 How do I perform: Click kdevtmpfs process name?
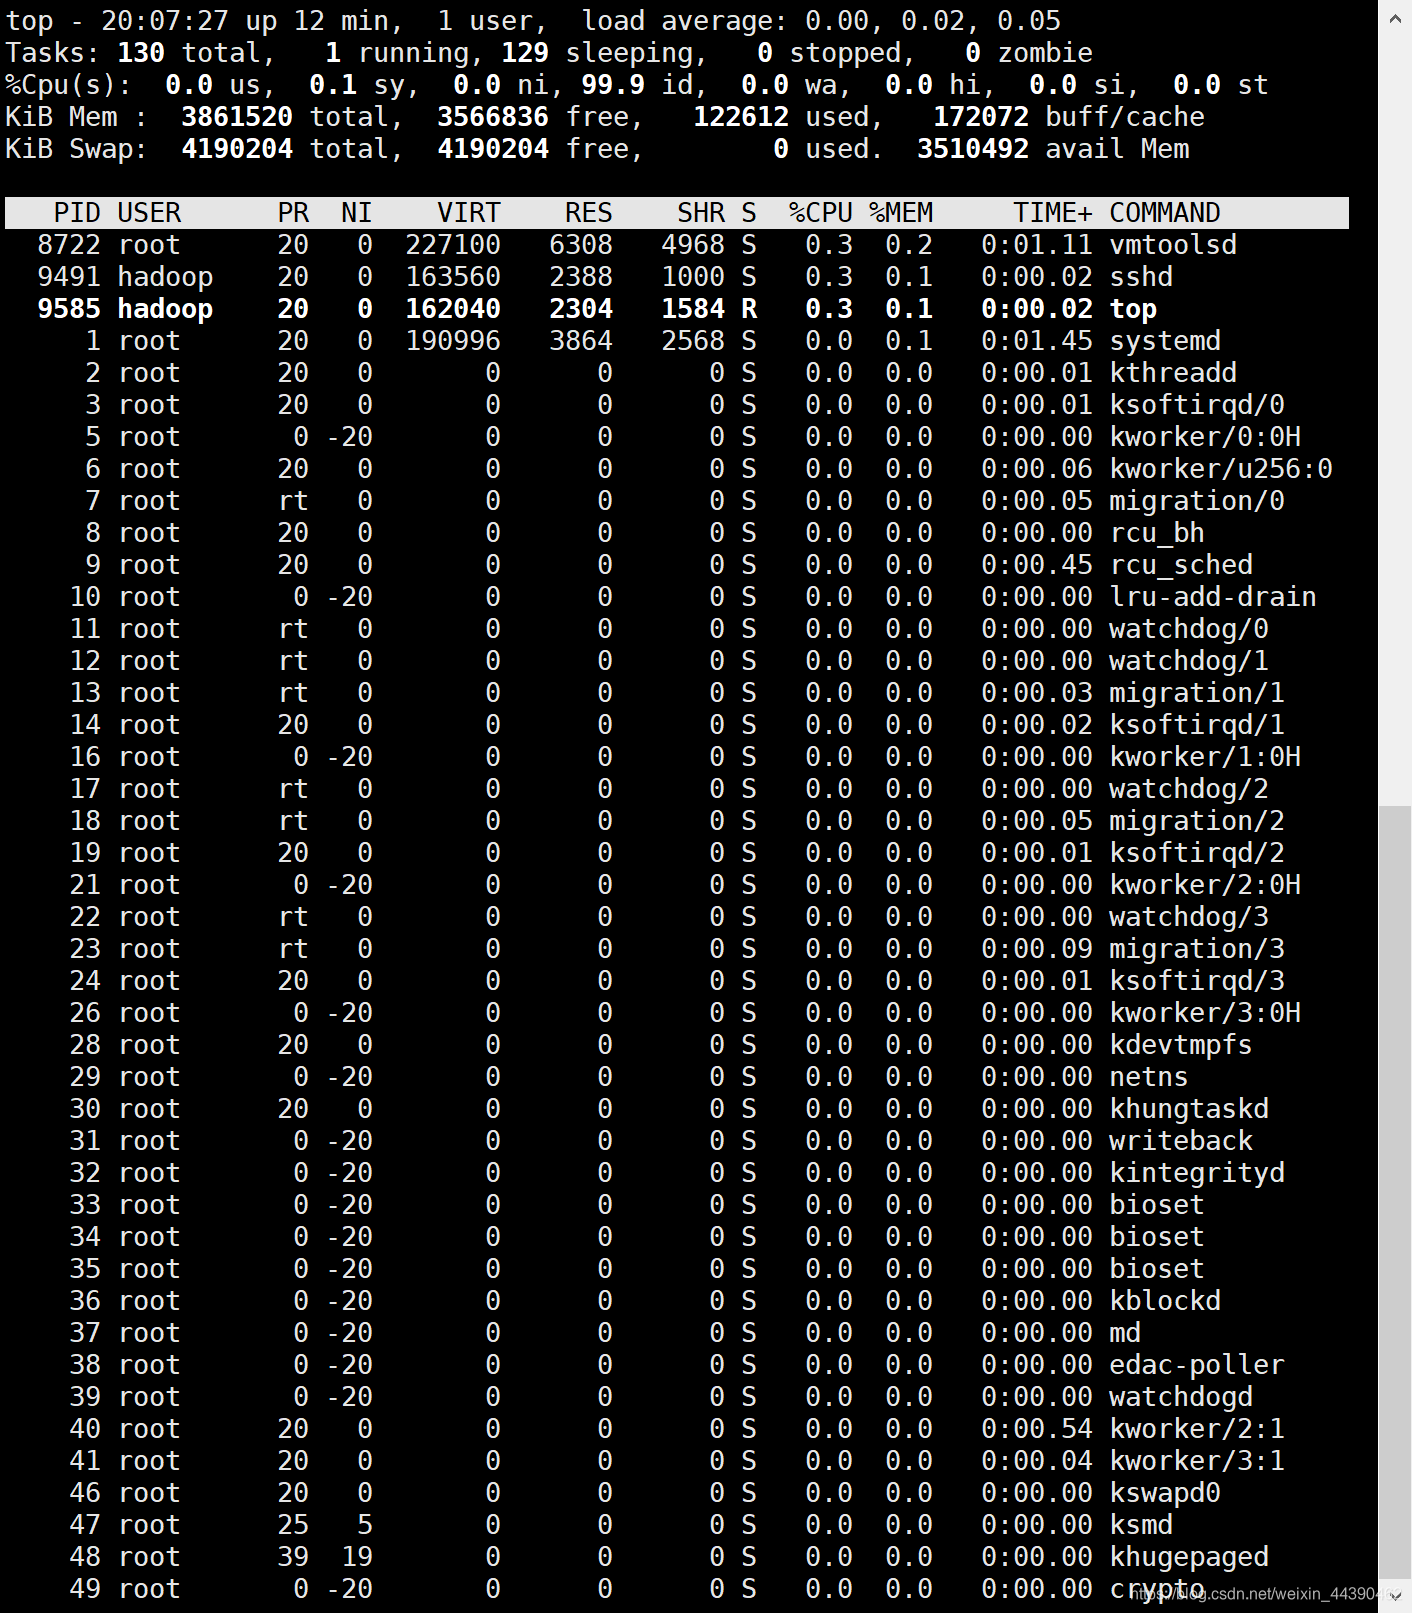click(1181, 1045)
